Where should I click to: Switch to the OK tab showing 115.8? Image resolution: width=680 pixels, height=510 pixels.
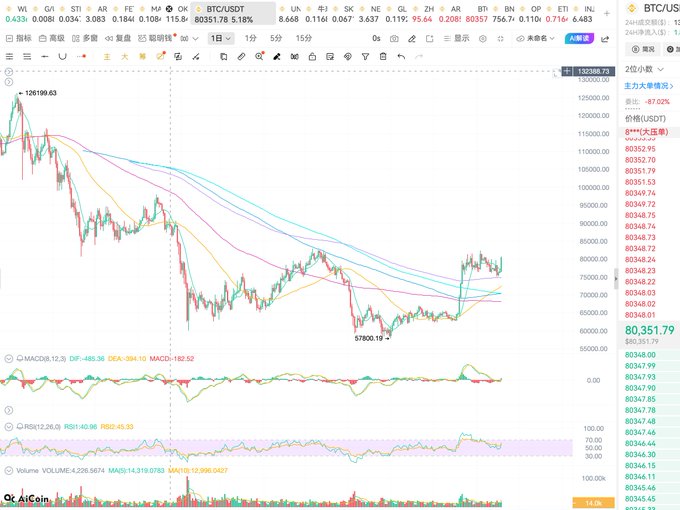(x=177, y=14)
